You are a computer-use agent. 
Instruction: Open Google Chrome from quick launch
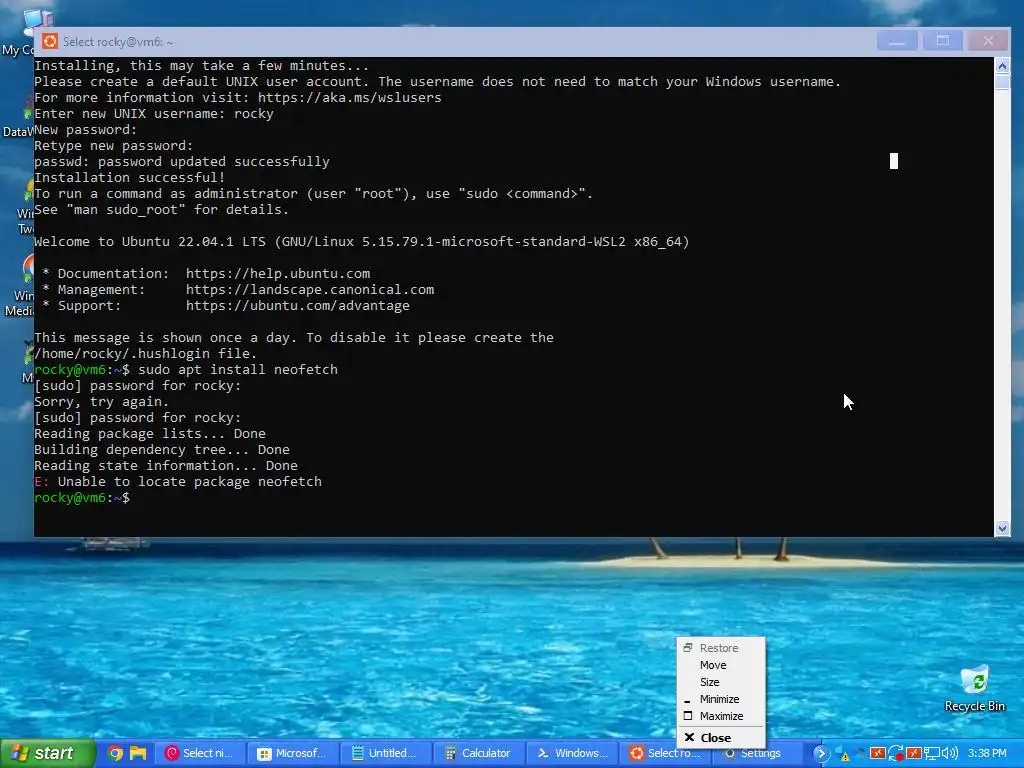[115, 753]
